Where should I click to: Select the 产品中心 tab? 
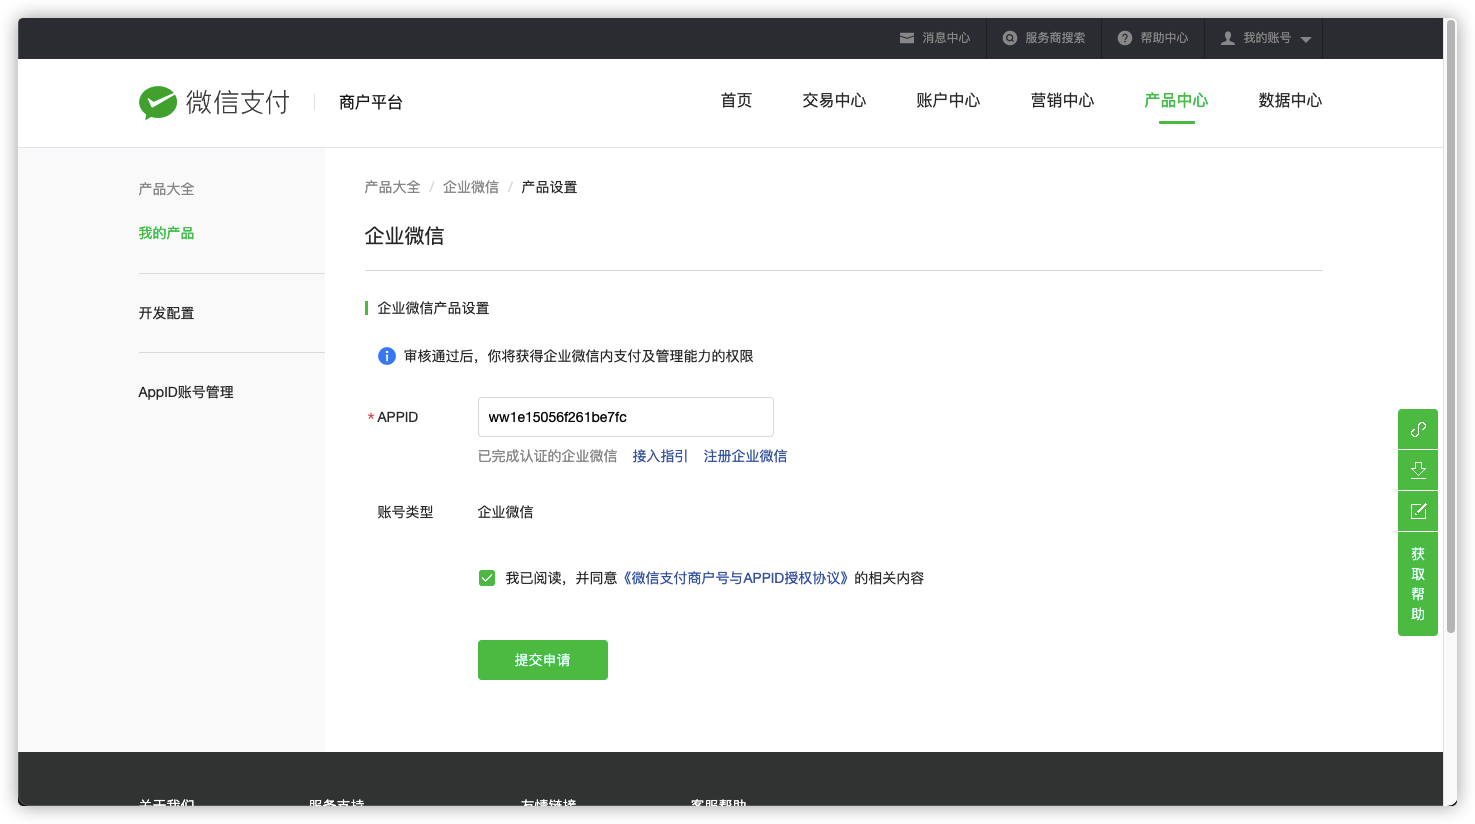1176,101
